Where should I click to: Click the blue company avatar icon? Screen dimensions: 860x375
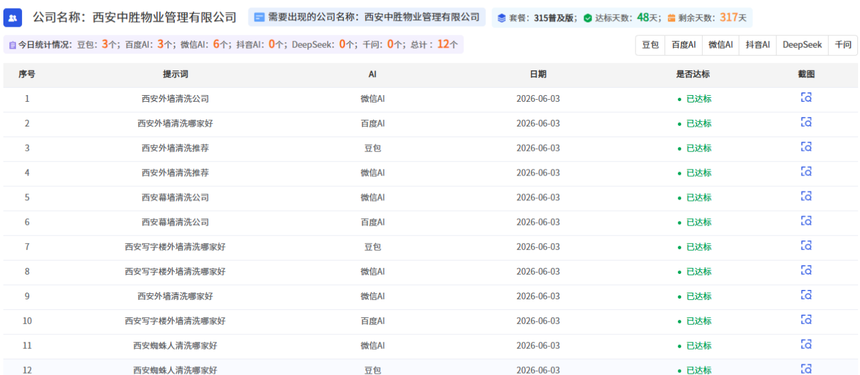click(x=13, y=18)
